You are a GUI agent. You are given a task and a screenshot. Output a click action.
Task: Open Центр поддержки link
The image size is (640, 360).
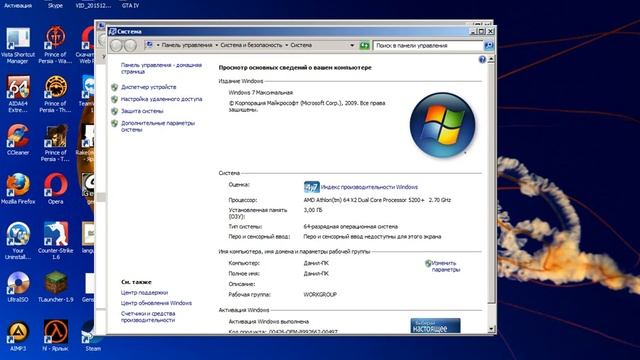(144, 293)
